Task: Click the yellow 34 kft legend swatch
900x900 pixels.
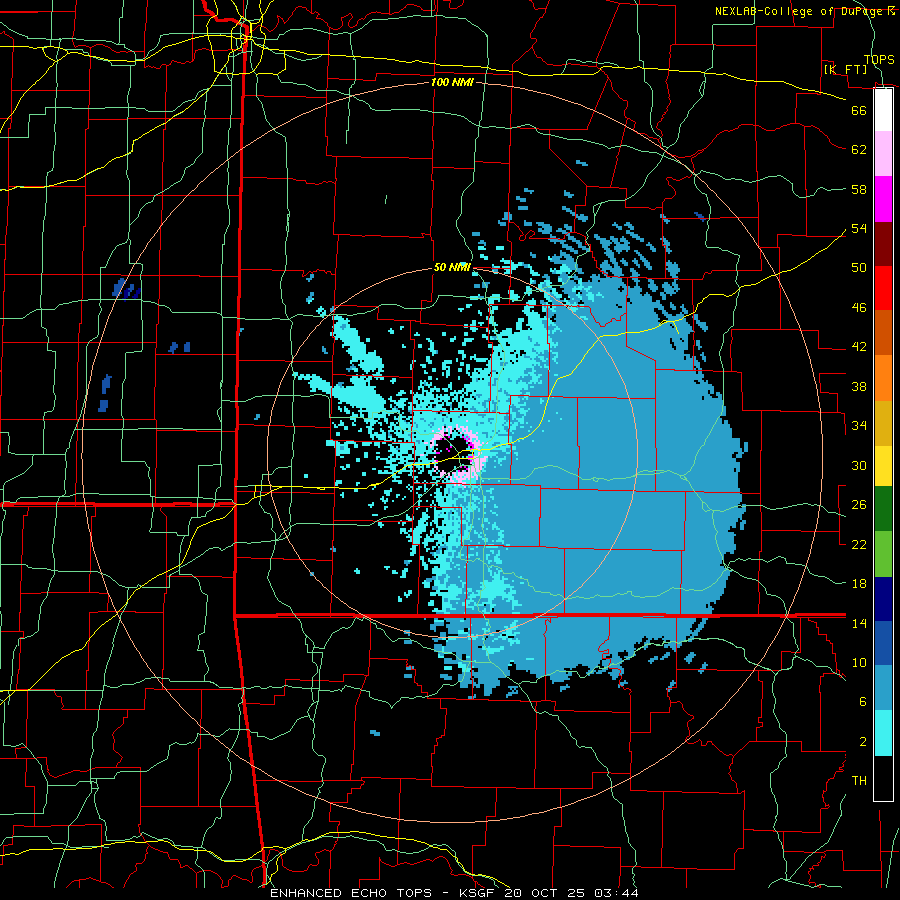Action: [883, 465]
